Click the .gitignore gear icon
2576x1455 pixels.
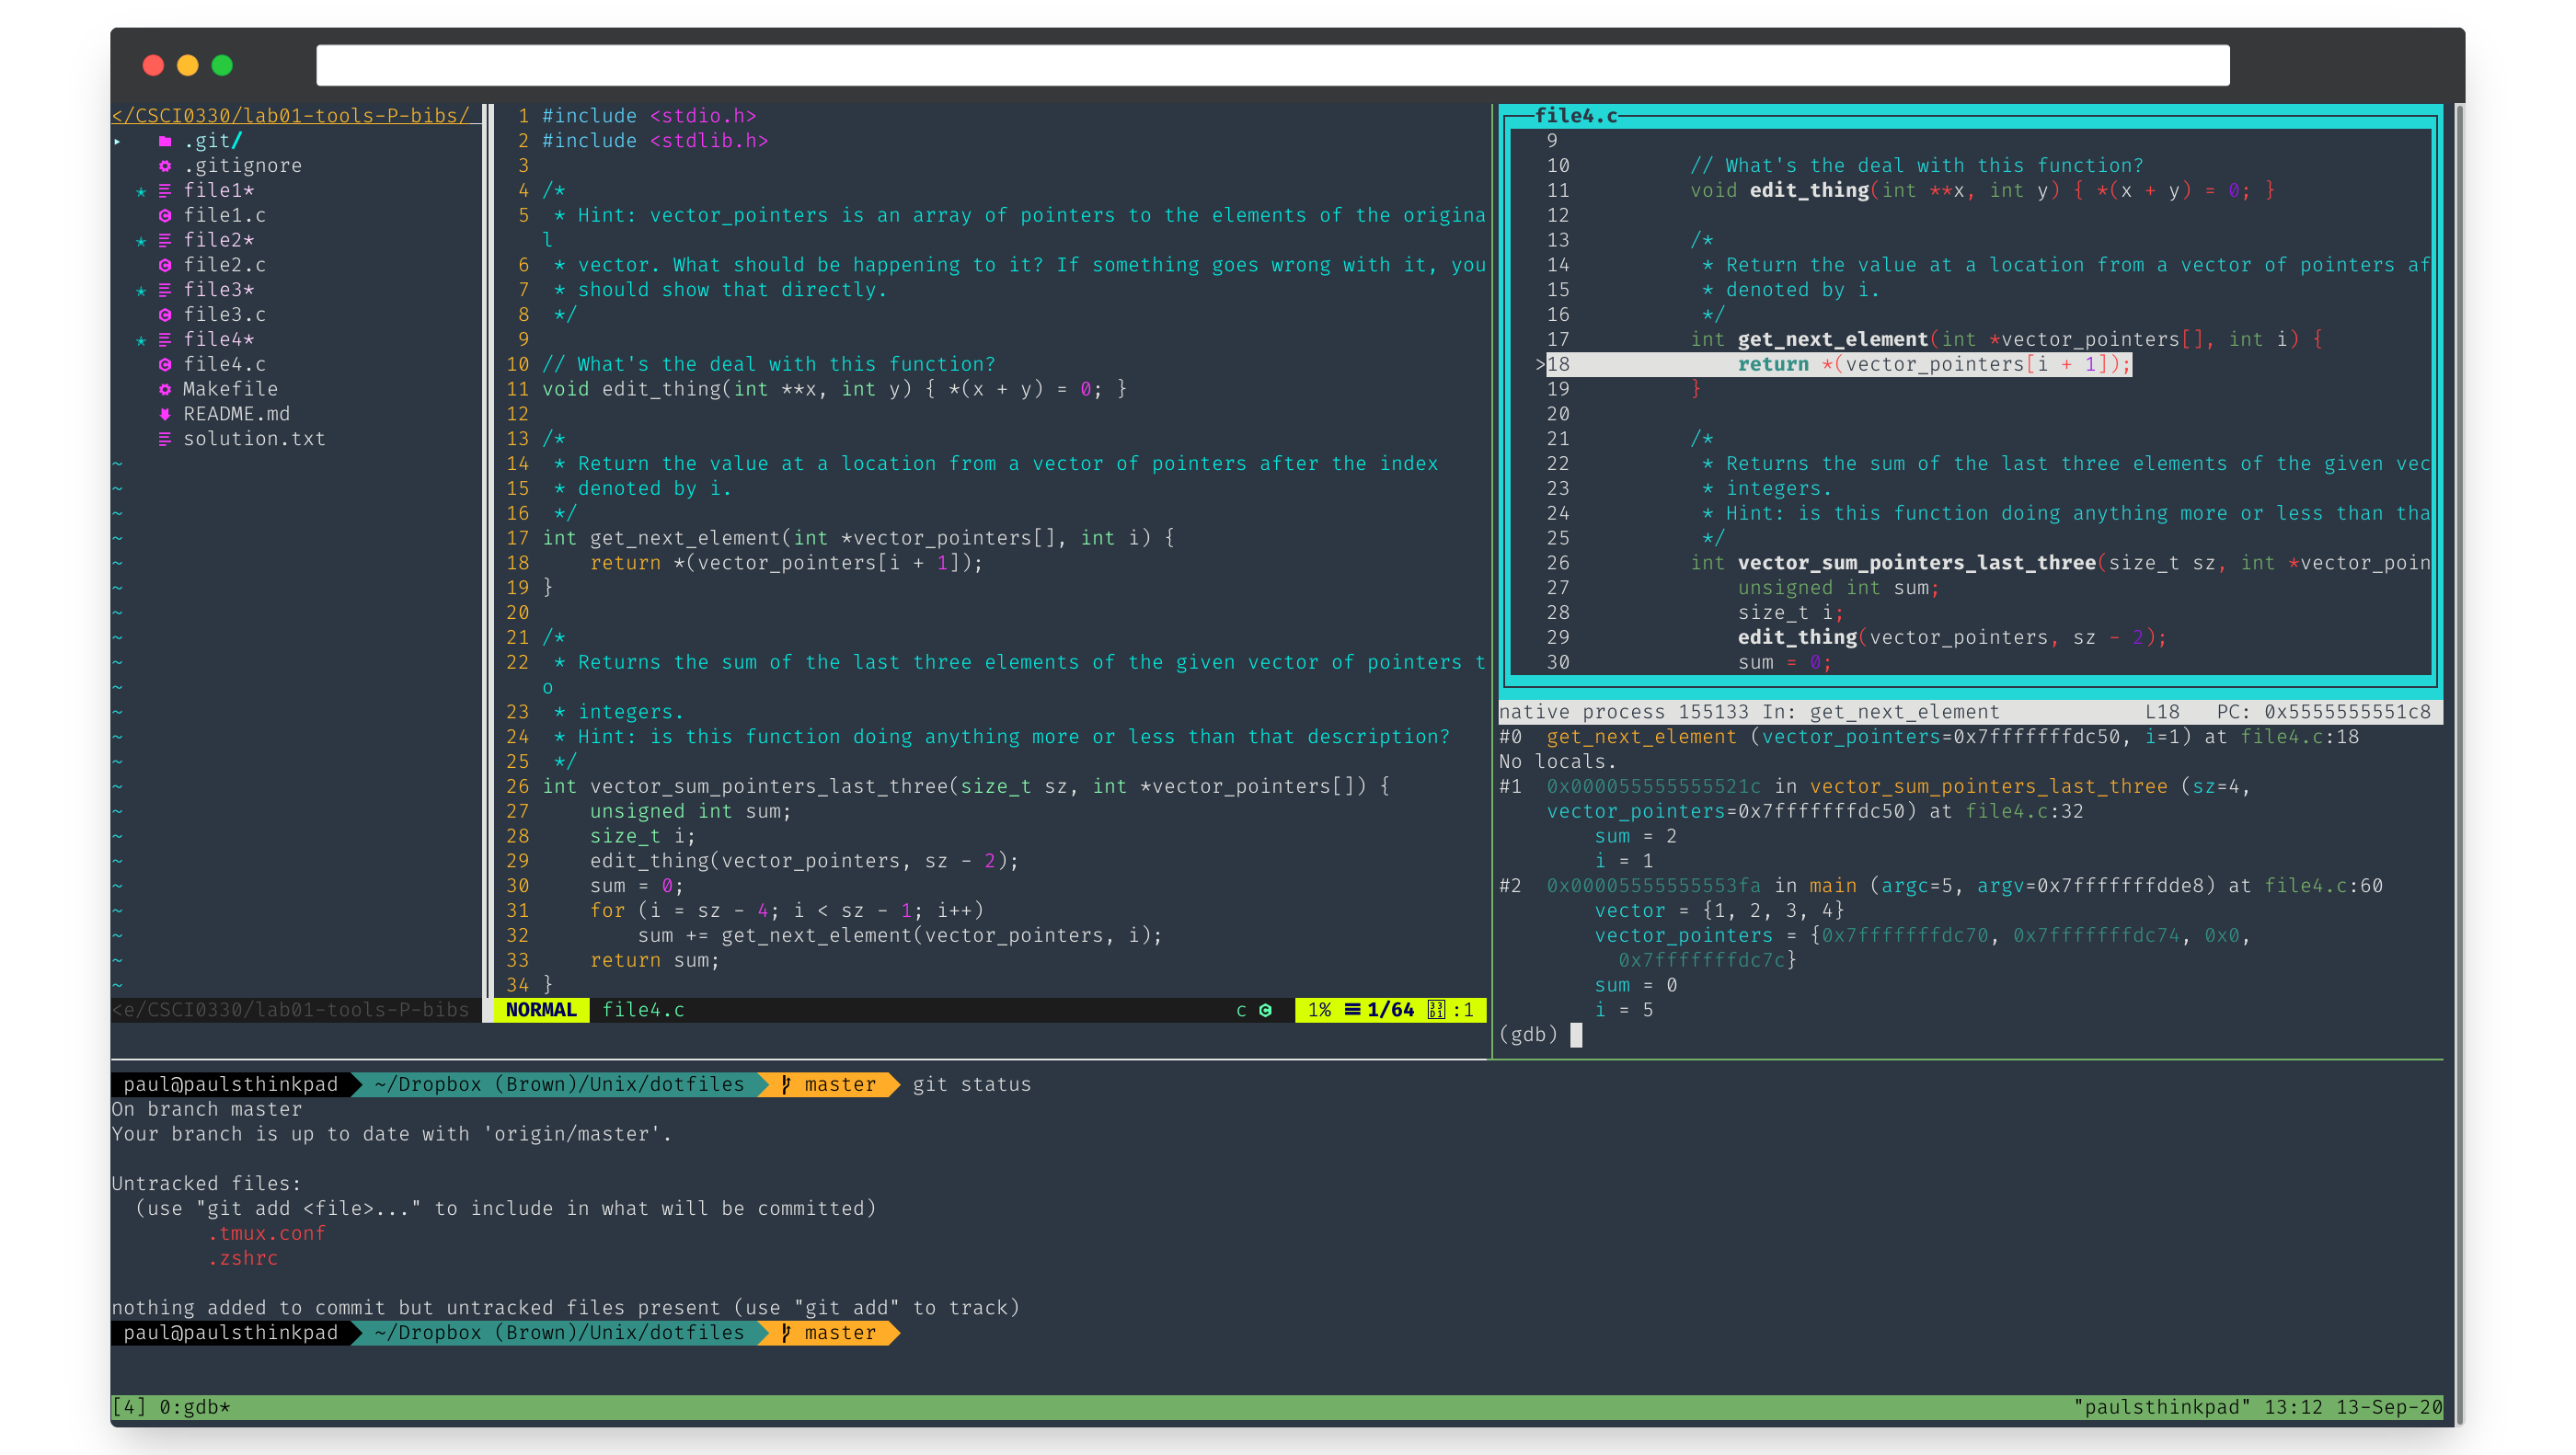(x=165, y=166)
